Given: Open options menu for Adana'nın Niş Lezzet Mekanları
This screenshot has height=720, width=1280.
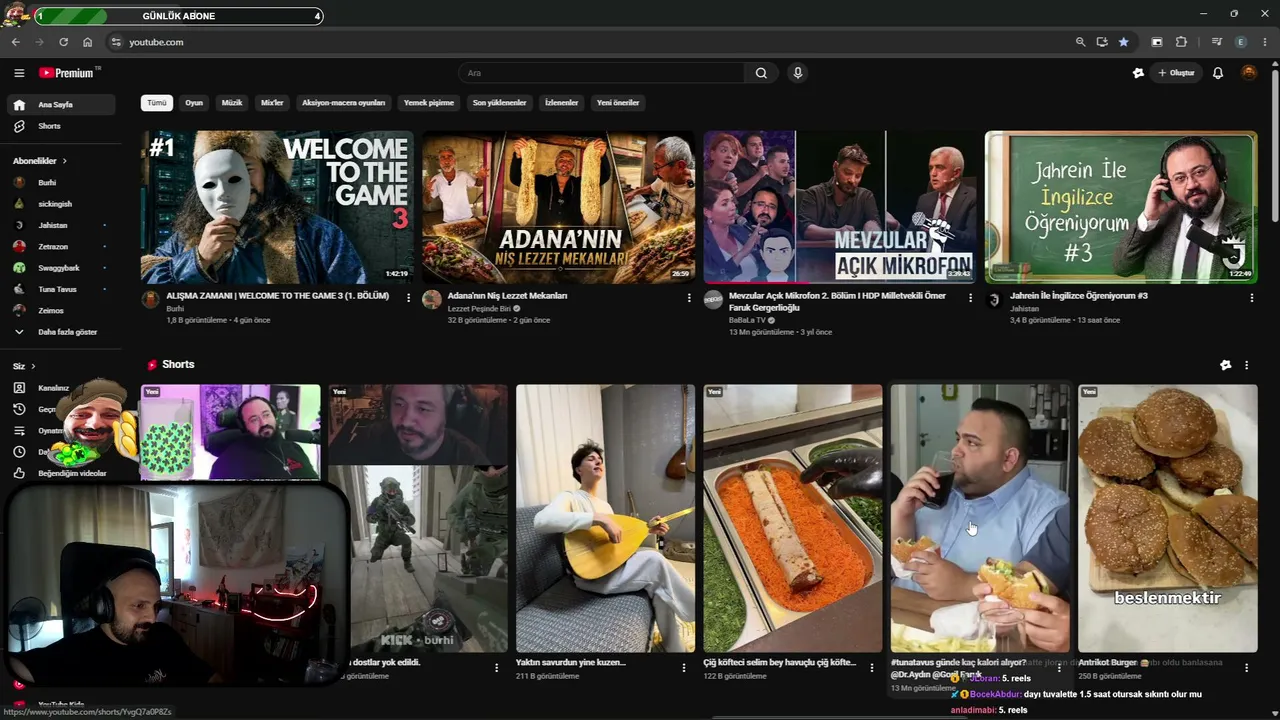Looking at the screenshot, I should 689,297.
